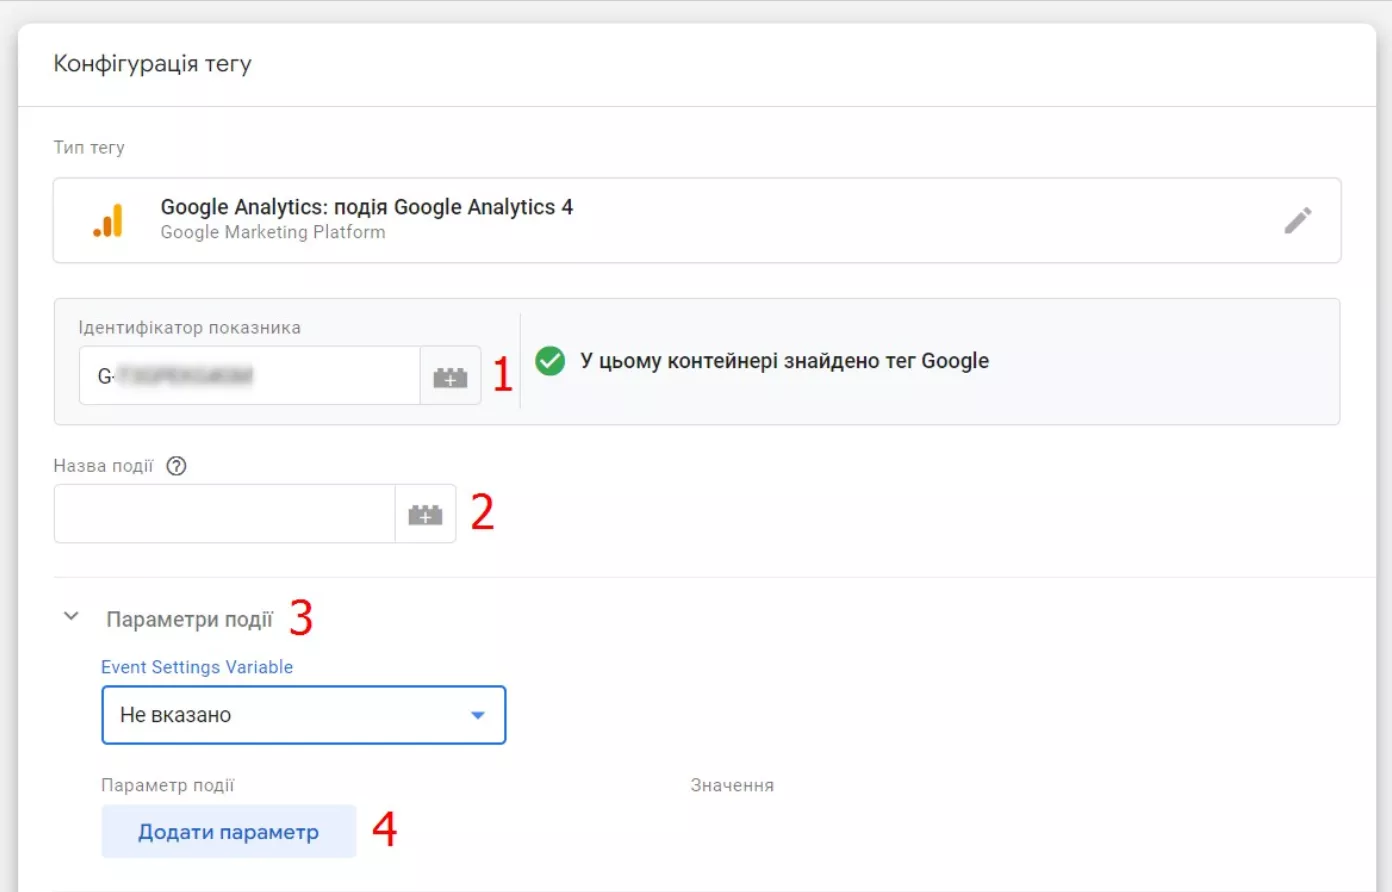The height and width of the screenshot is (892, 1392).
Task: Click the pencil edit icon for tag type
Action: 1297,220
